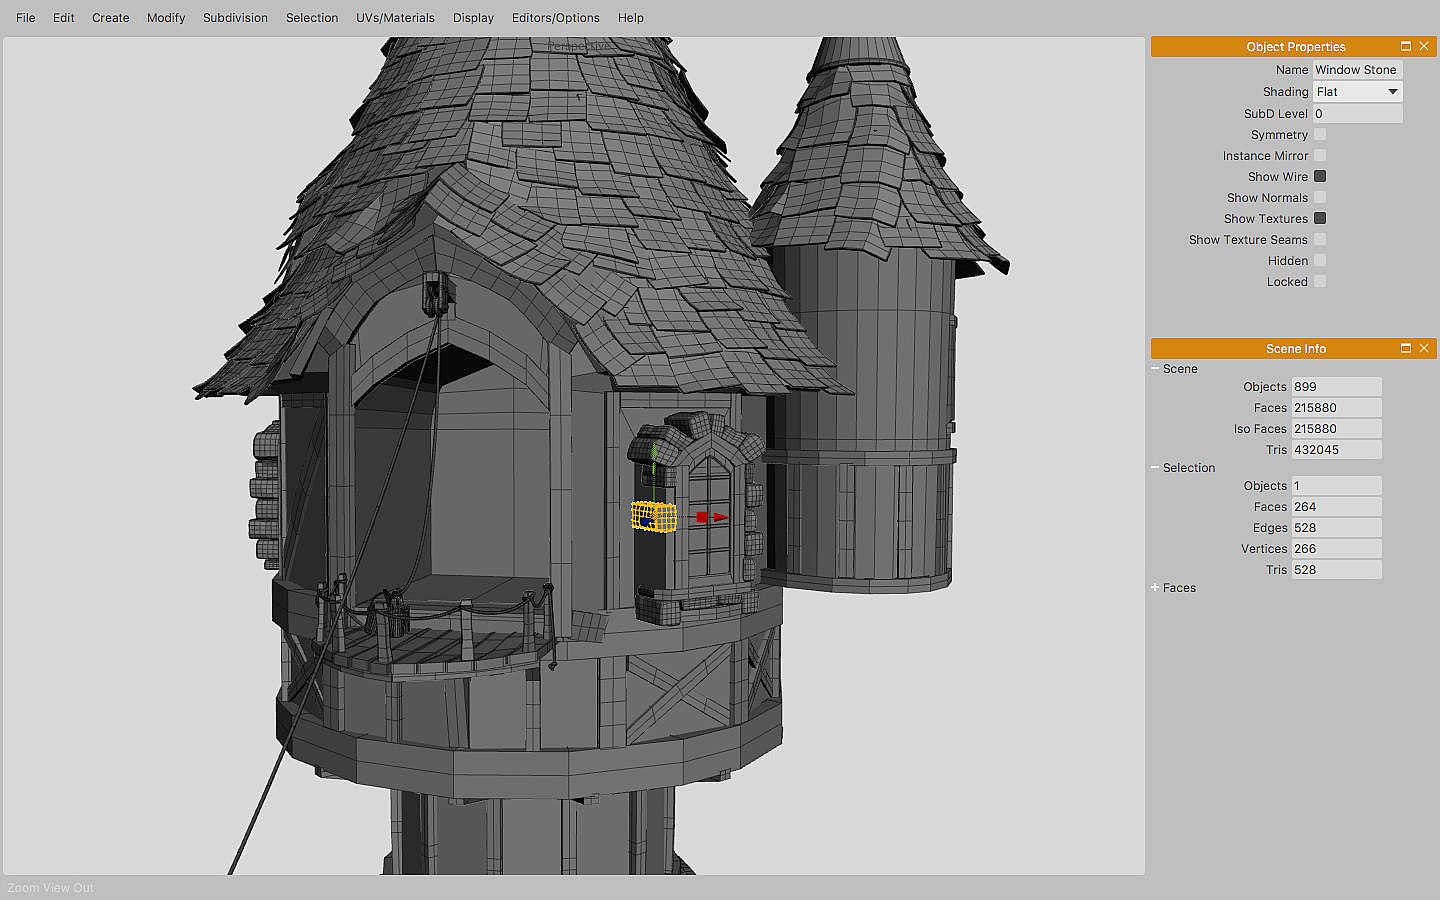
Task: Open the Editors/Options menu
Action: click(556, 18)
